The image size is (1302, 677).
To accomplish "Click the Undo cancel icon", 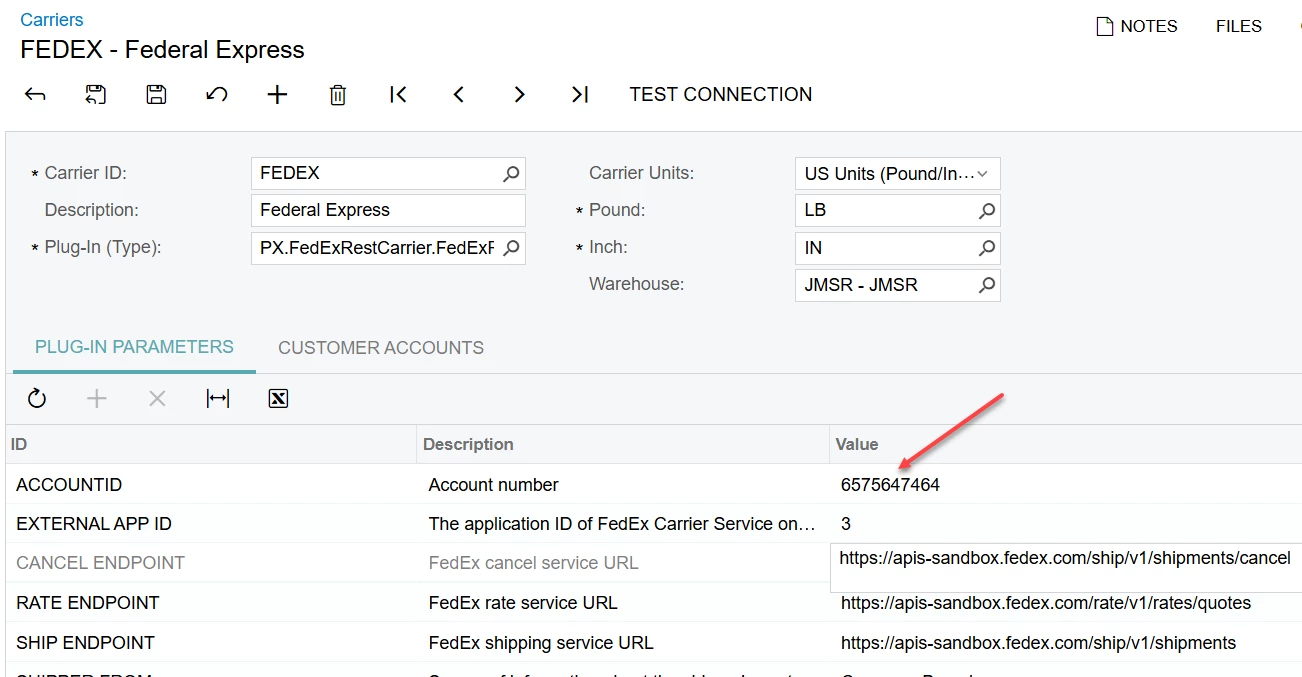I will 216,95.
